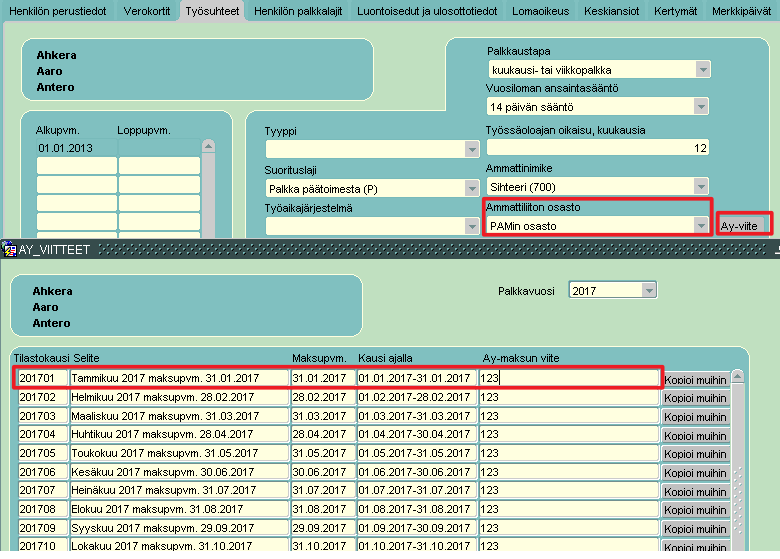The image size is (780, 559).
Task: Select the Työsuhteet tab
Action: click(212, 11)
